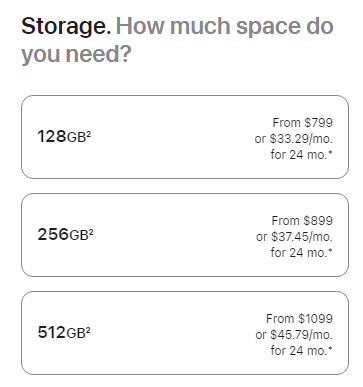Click the 128GB capacity label
Screen dimensions: 363x387
tap(64, 137)
